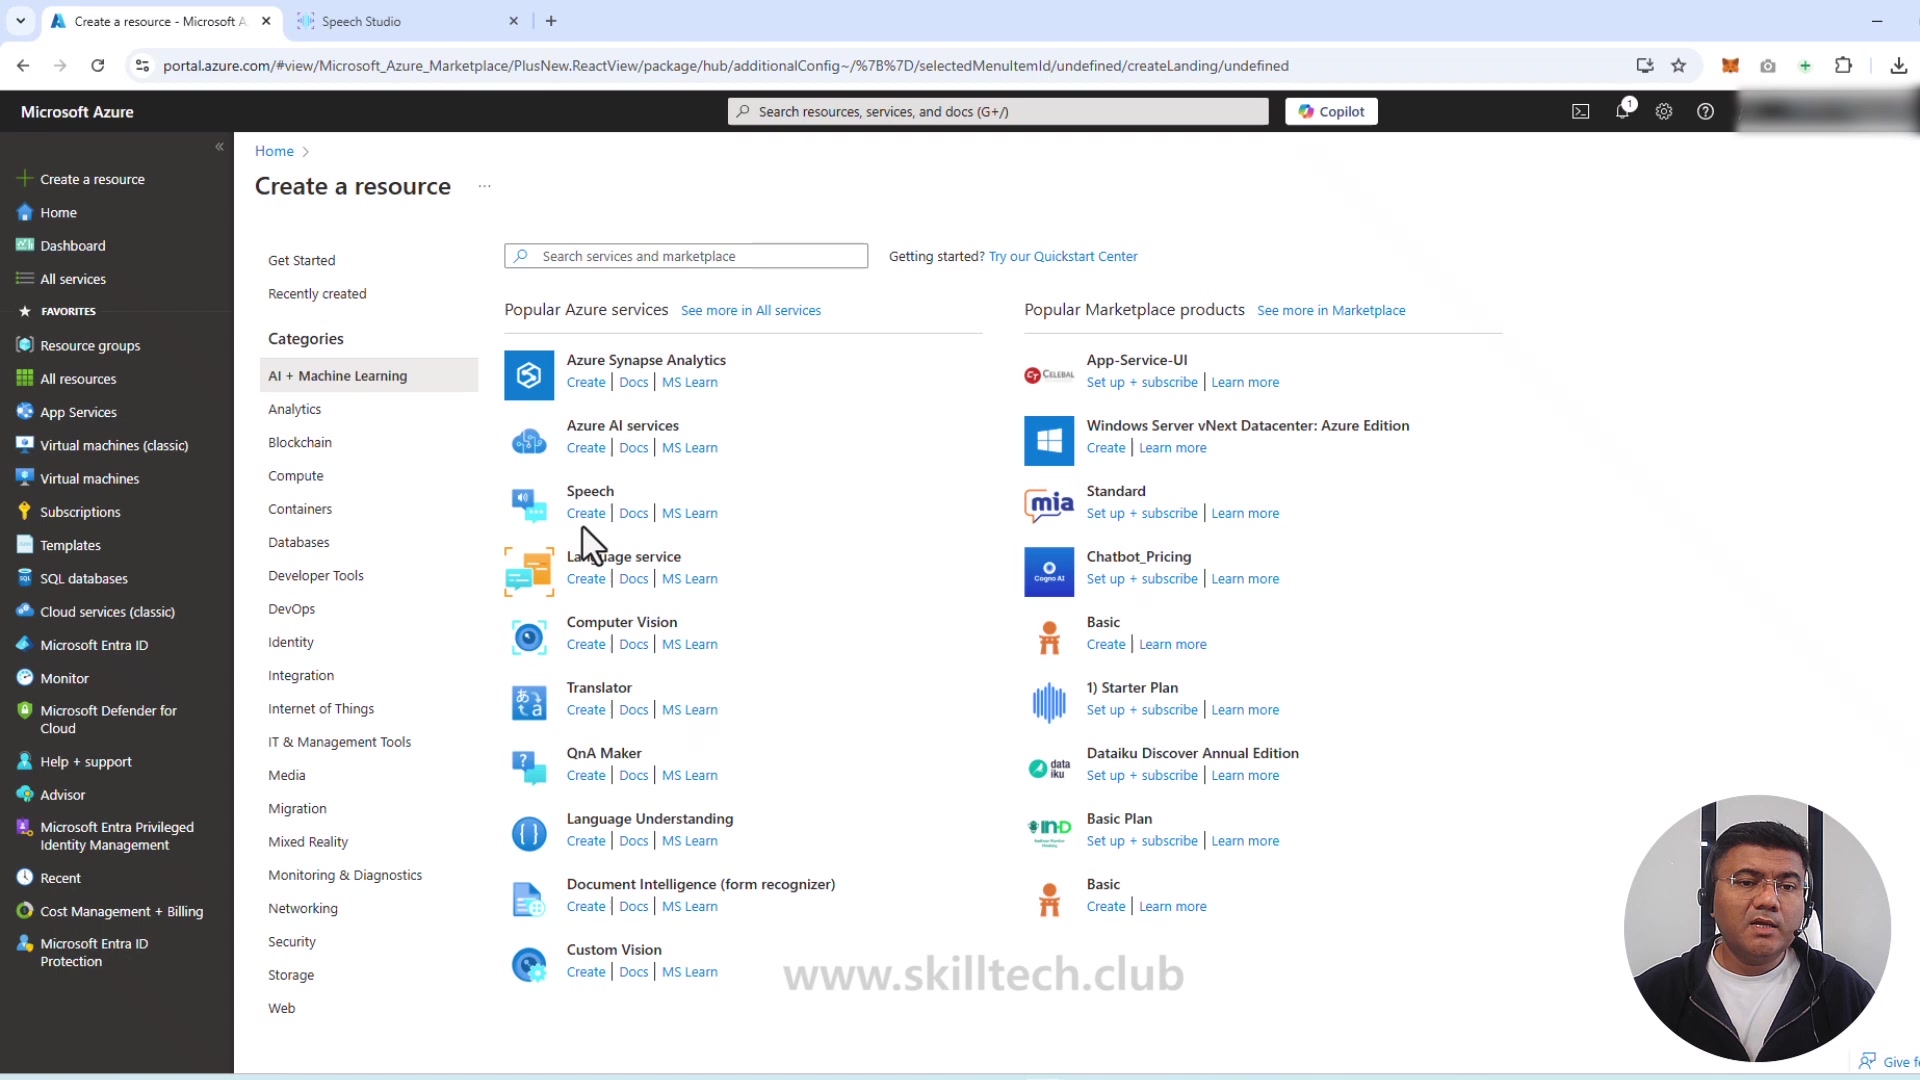Open Copilot in the top bar
Image resolution: width=1920 pixels, height=1080 pixels.
1331,111
